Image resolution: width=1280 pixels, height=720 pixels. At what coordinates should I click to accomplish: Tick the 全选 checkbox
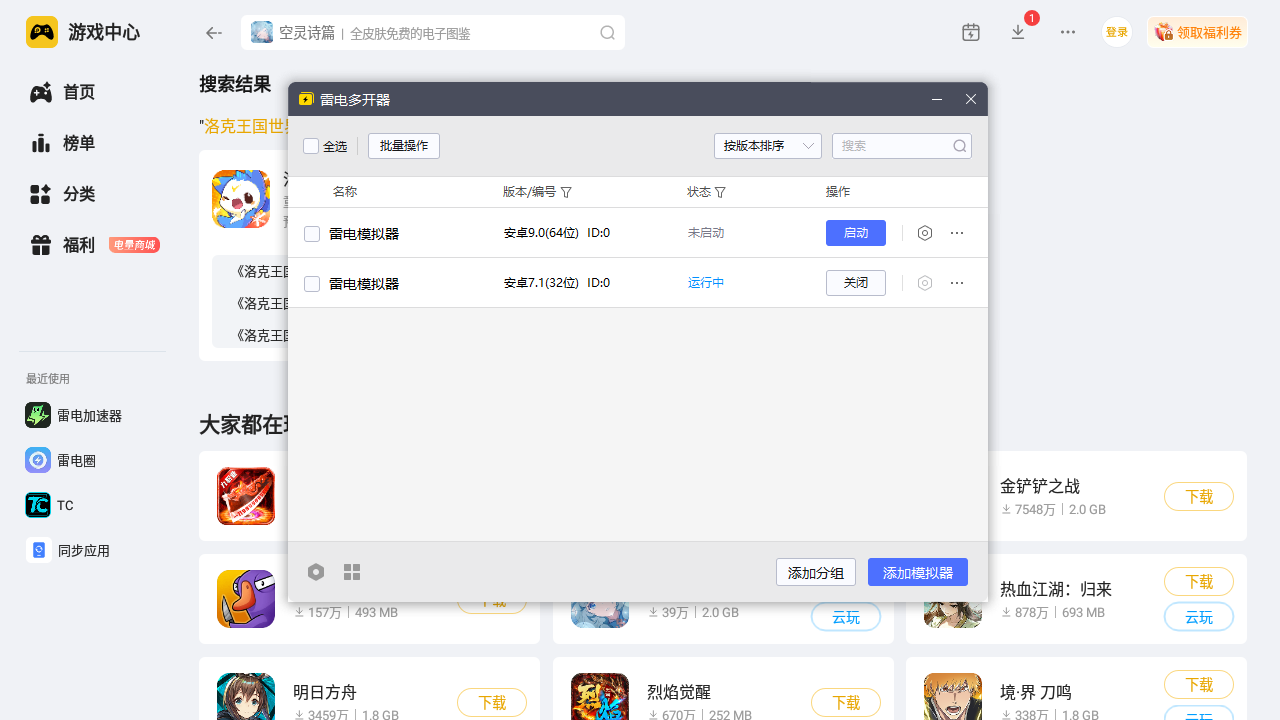(x=311, y=146)
